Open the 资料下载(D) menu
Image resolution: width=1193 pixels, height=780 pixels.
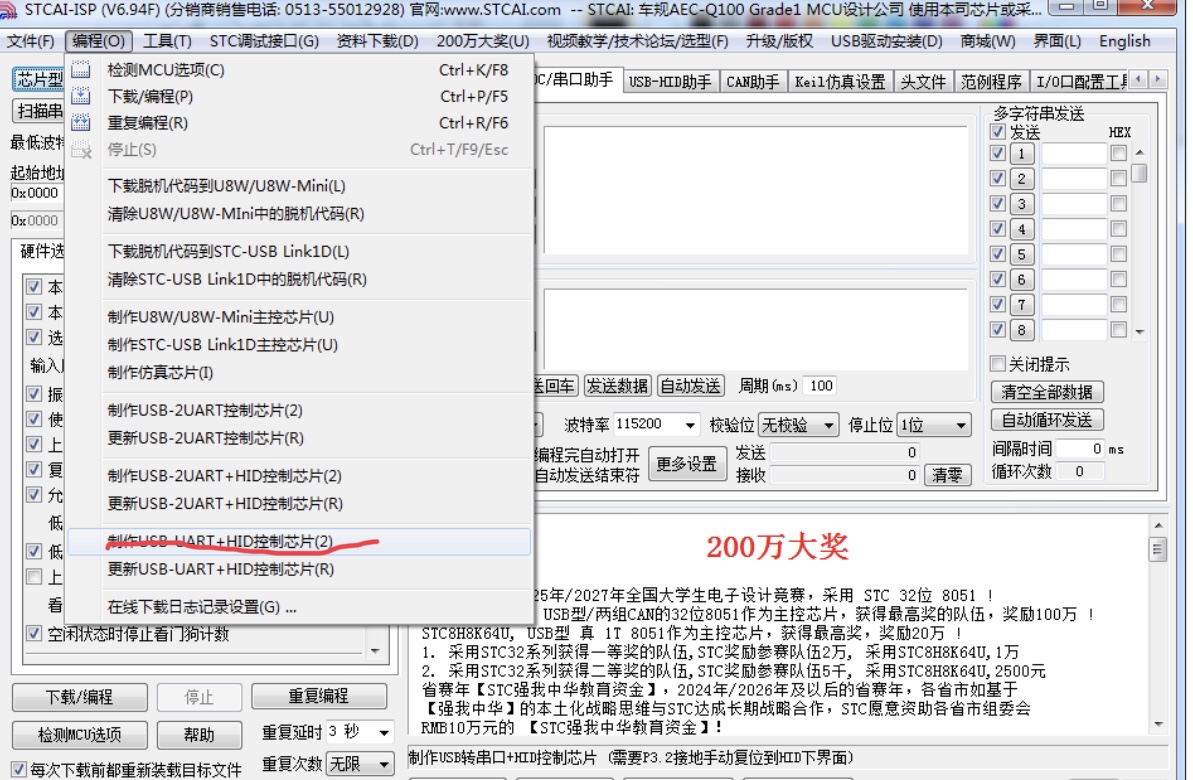pos(377,41)
